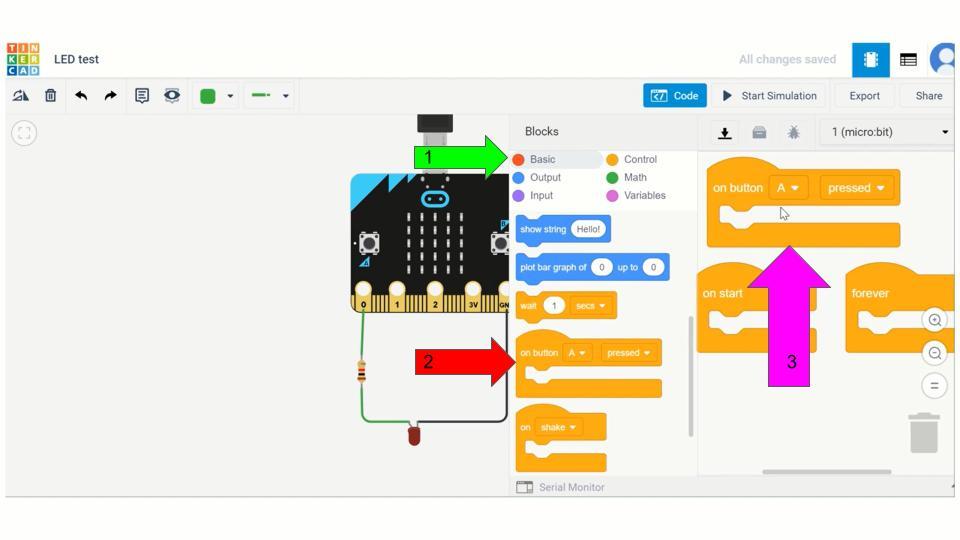Open workspace on button pressed dropdown
The height and width of the screenshot is (540, 960).
[856, 188]
